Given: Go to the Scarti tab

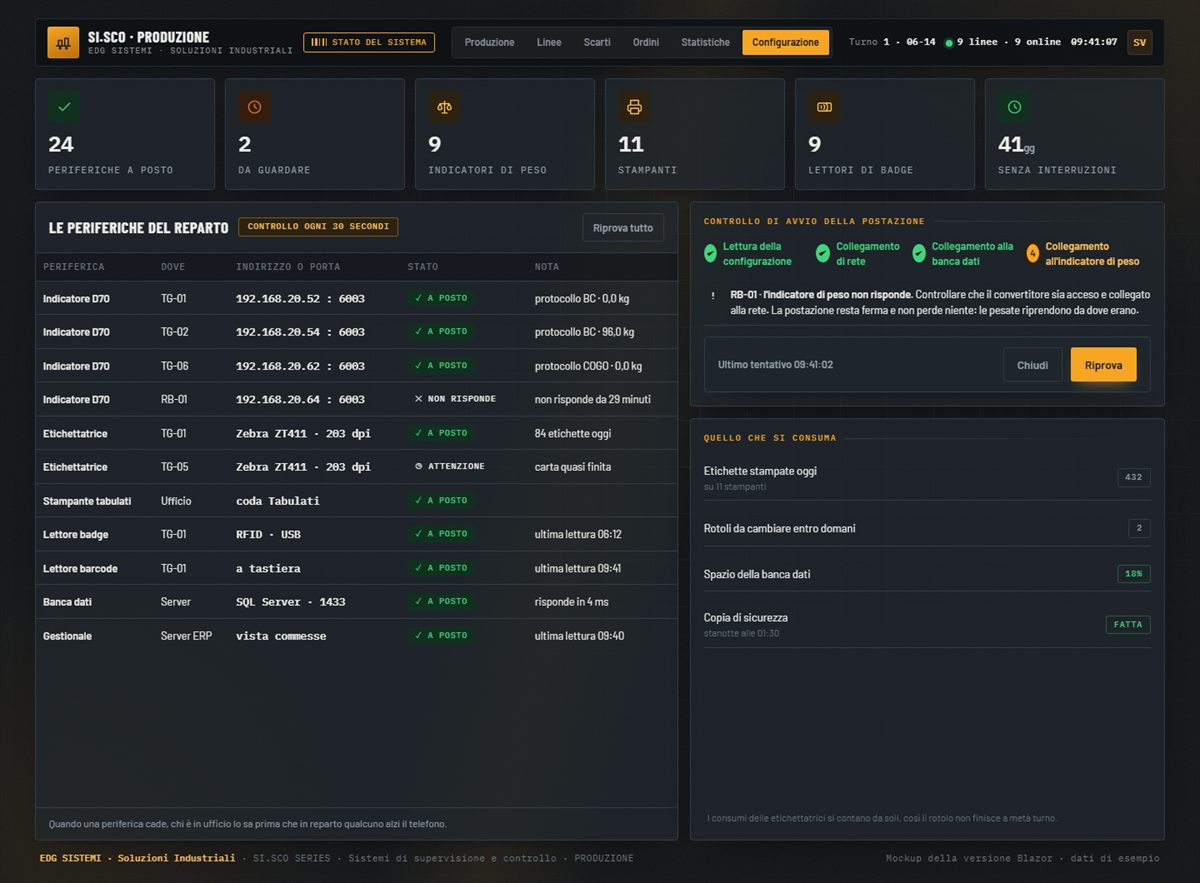Looking at the screenshot, I should tap(597, 42).
